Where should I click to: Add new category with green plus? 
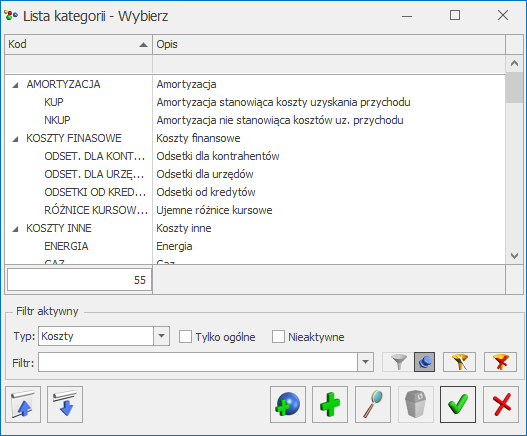point(330,404)
